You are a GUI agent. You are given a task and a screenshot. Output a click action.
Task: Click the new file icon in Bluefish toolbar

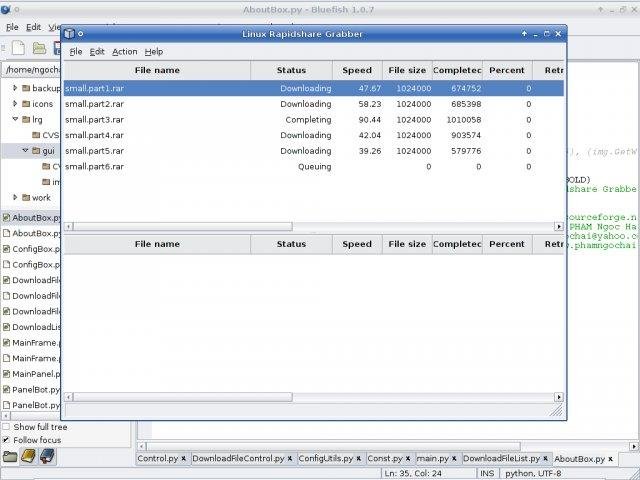(x=18, y=48)
